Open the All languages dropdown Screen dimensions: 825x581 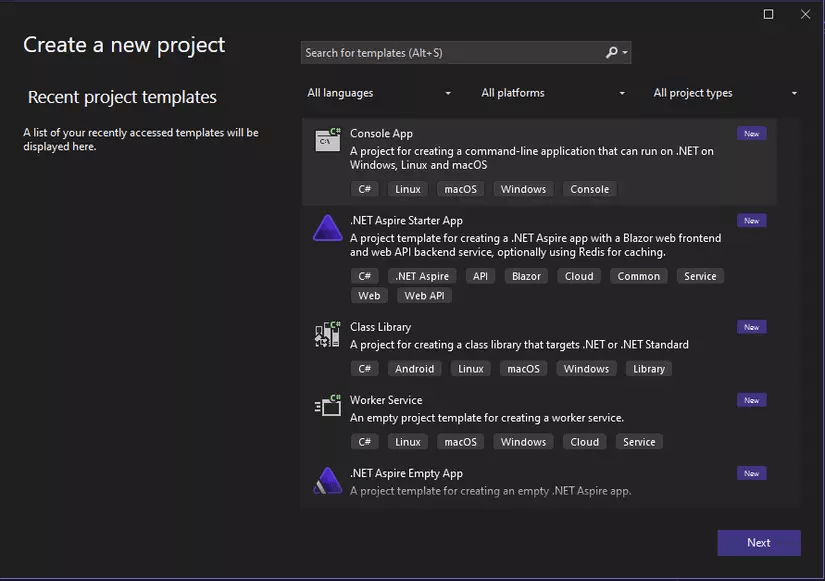click(379, 93)
